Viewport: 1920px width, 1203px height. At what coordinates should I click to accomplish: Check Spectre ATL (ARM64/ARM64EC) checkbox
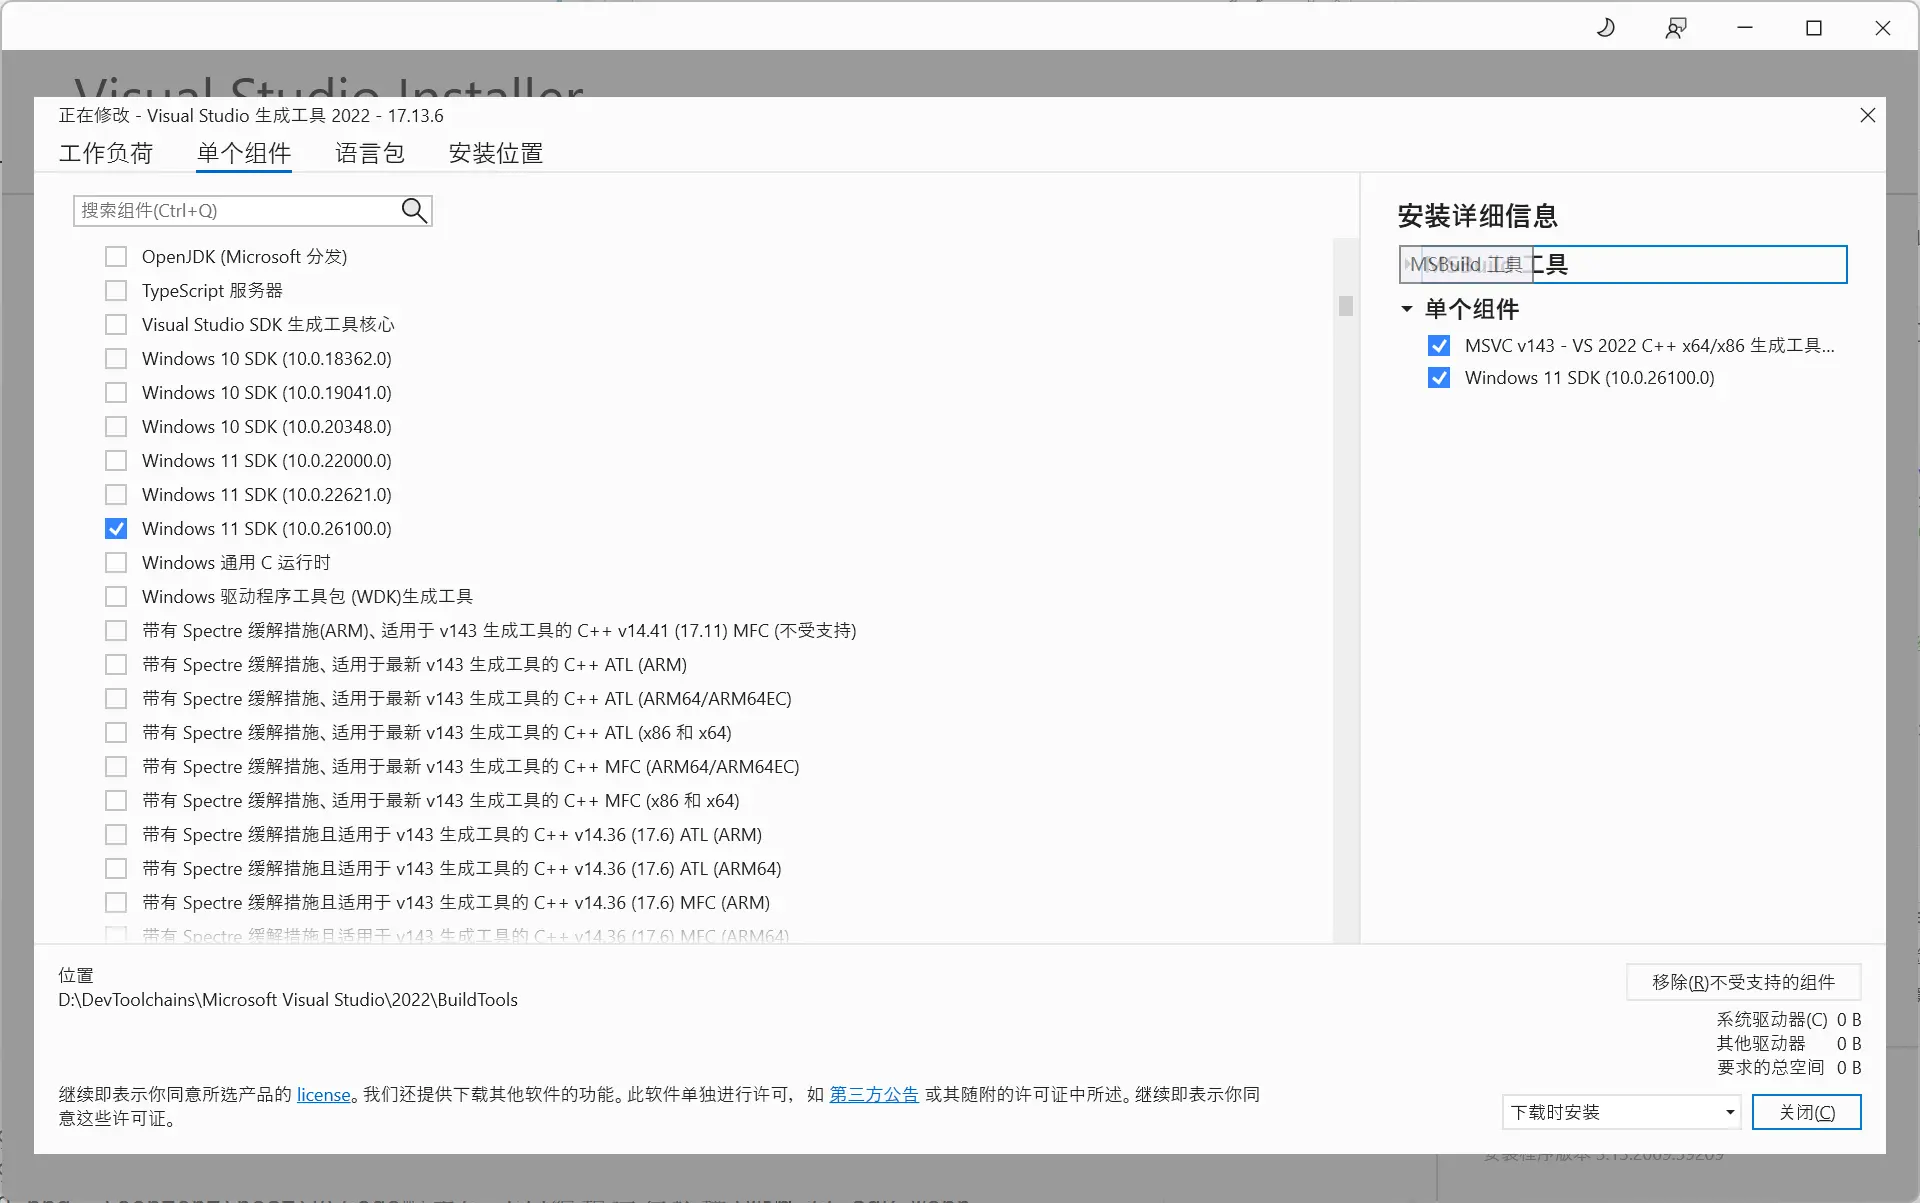[116, 699]
